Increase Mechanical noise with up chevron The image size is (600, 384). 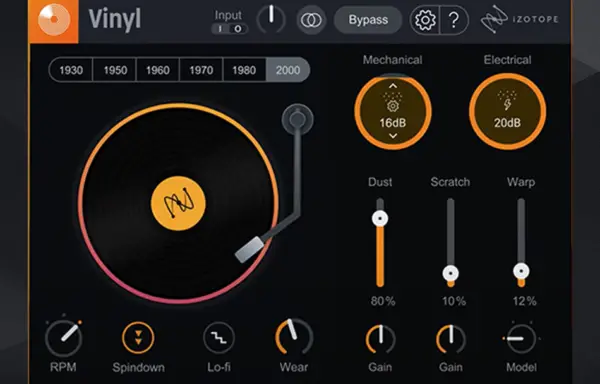pyautogui.click(x=393, y=86)
